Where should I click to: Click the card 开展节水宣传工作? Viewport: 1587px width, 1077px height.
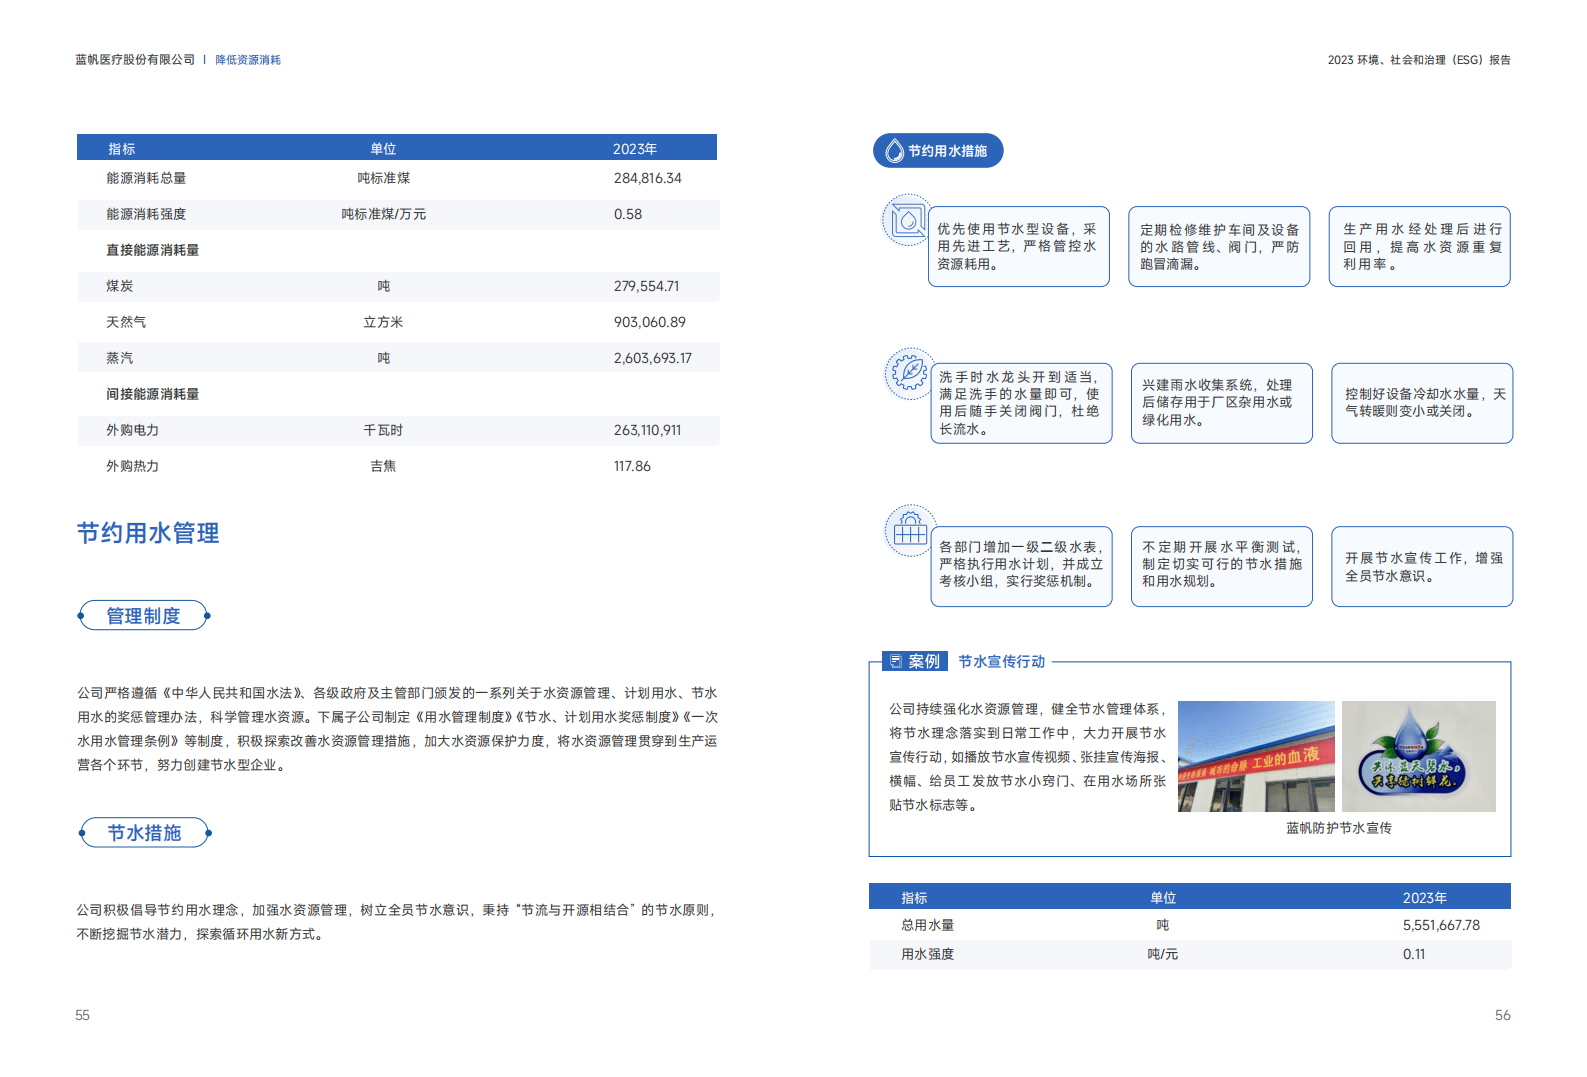point(1422,566)
